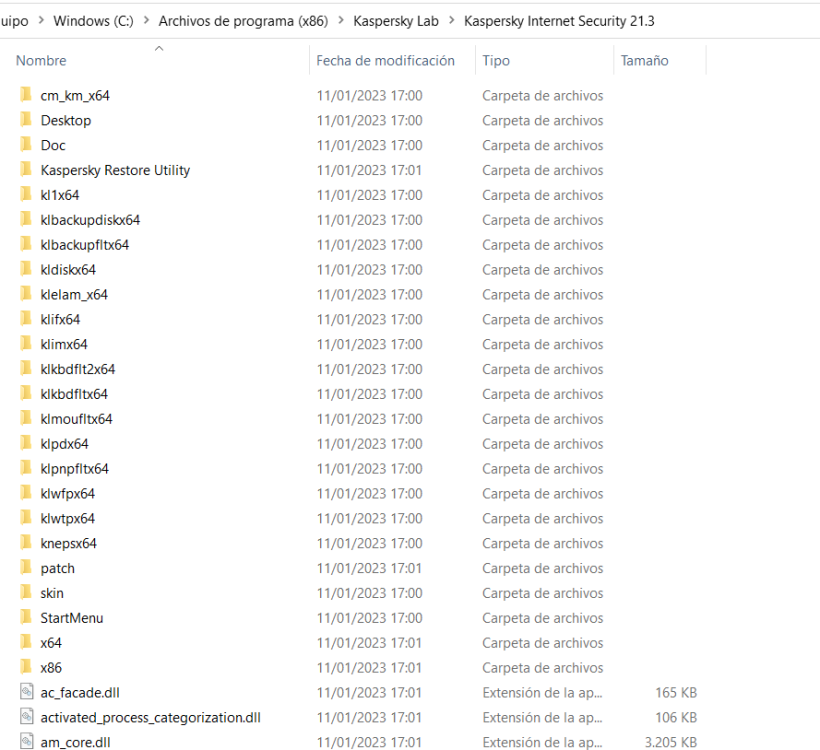Select the StartMenu folder icon
Screen dimensions: 820x750
coord(26,618)
